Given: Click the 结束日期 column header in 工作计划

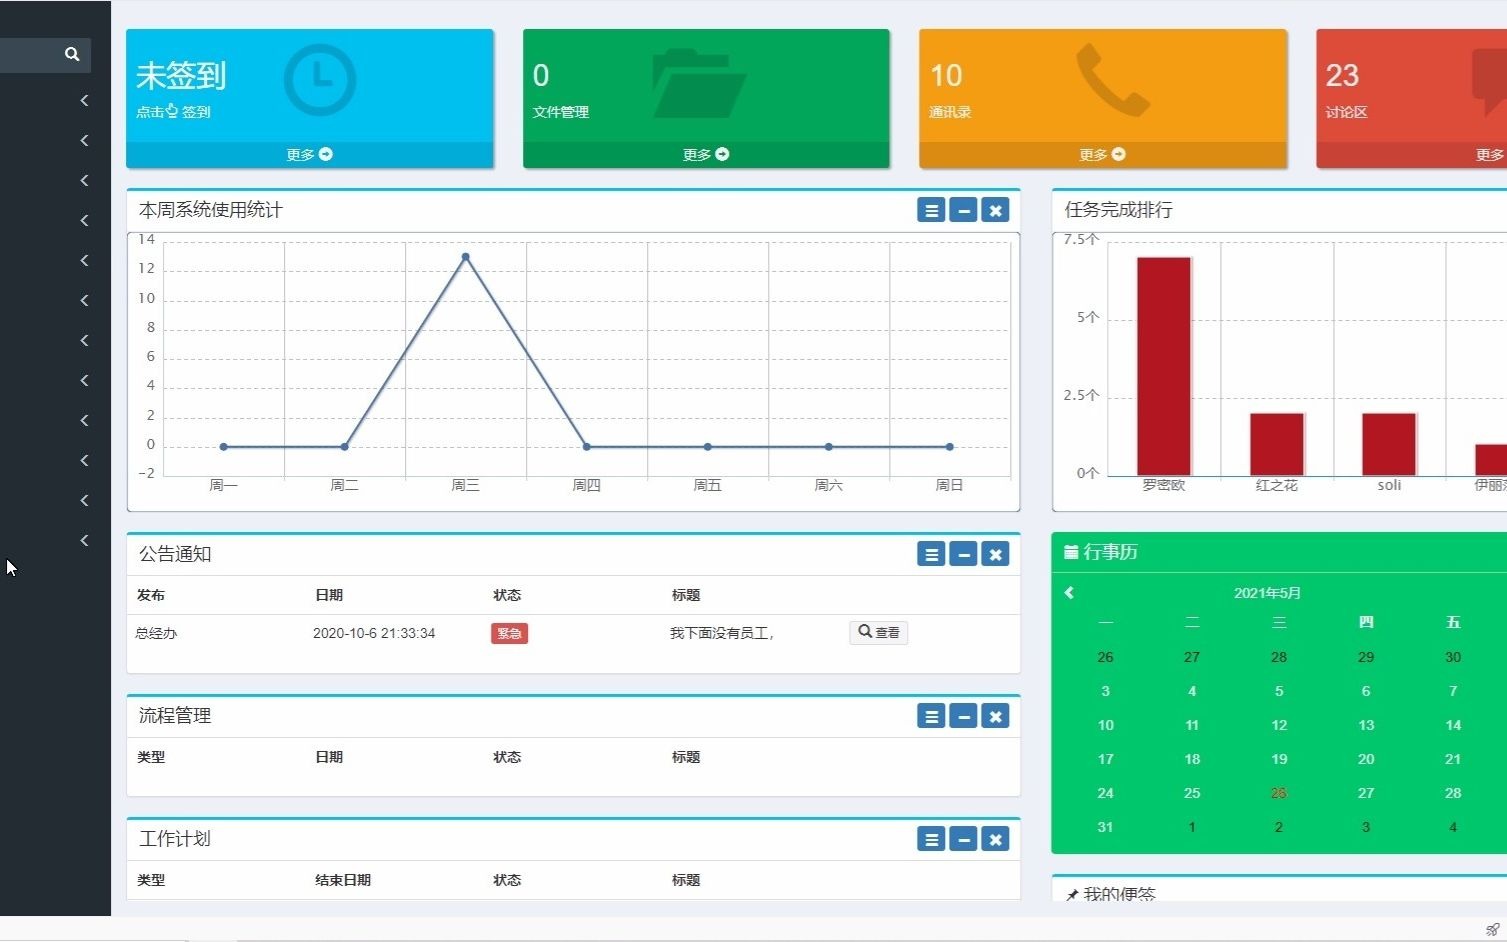Looking at the screenshot, I should [343, 880].
